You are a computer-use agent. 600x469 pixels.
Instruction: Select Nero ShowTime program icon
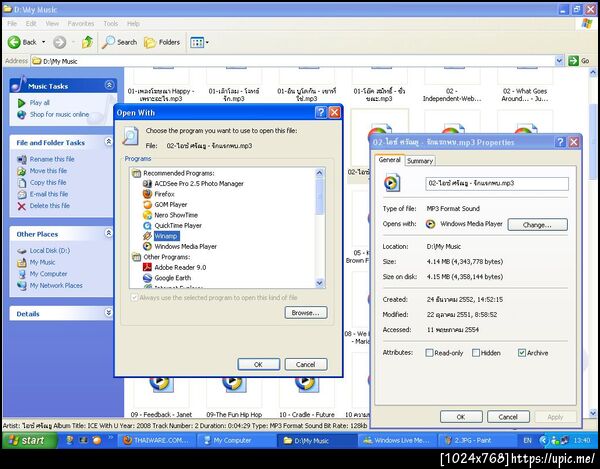pyautogui.click(x=147, y=215)
